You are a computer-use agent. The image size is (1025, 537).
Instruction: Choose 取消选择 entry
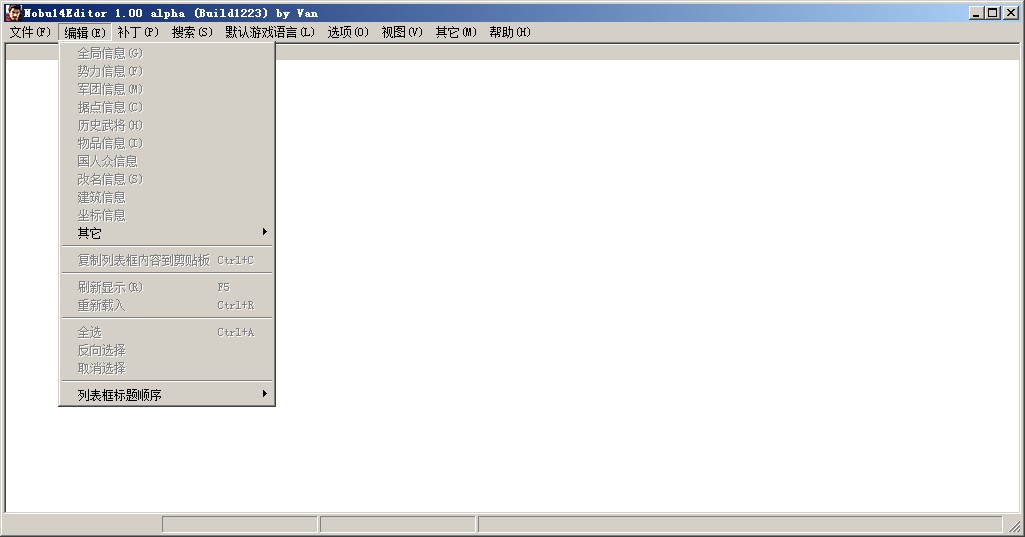(167, 368)
